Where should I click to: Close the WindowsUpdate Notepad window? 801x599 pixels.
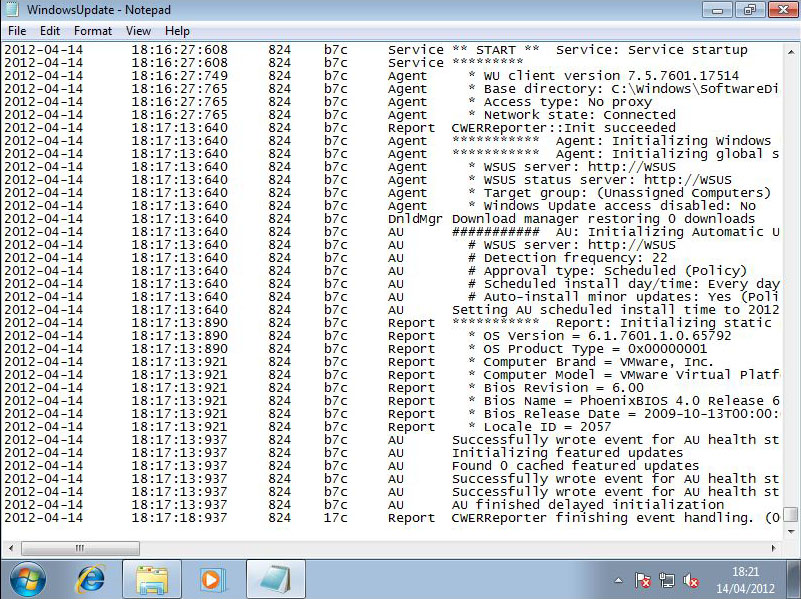[782, 10]
